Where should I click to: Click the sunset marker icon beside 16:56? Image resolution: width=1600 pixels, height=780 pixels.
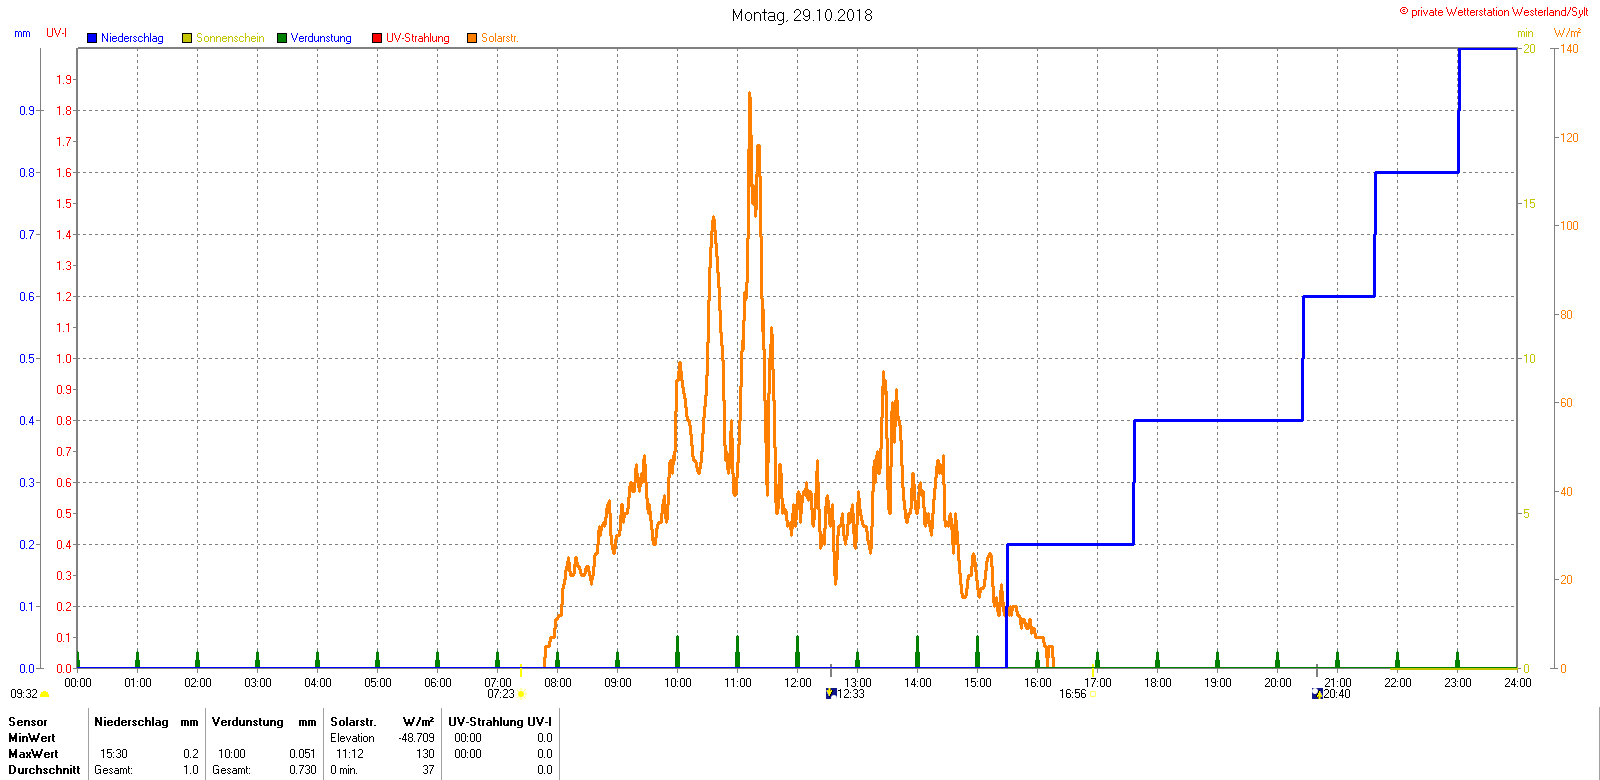(1091, 694)
